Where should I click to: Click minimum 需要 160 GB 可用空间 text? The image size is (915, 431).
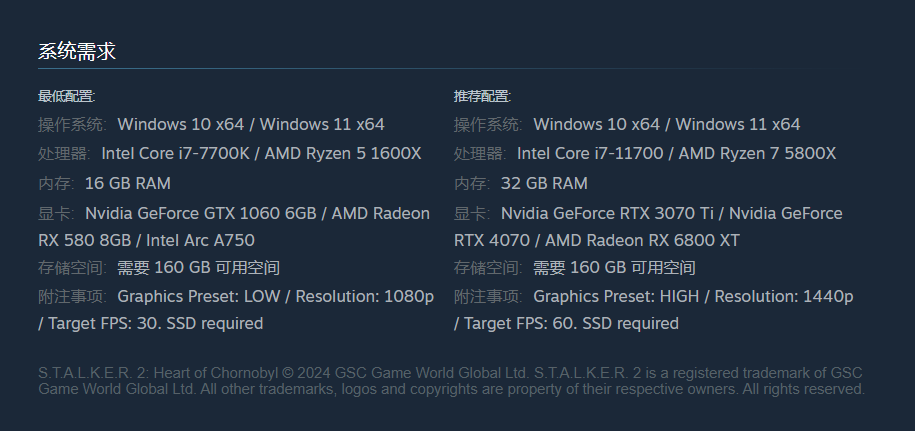pyautogui.click(x=198, y=268)
